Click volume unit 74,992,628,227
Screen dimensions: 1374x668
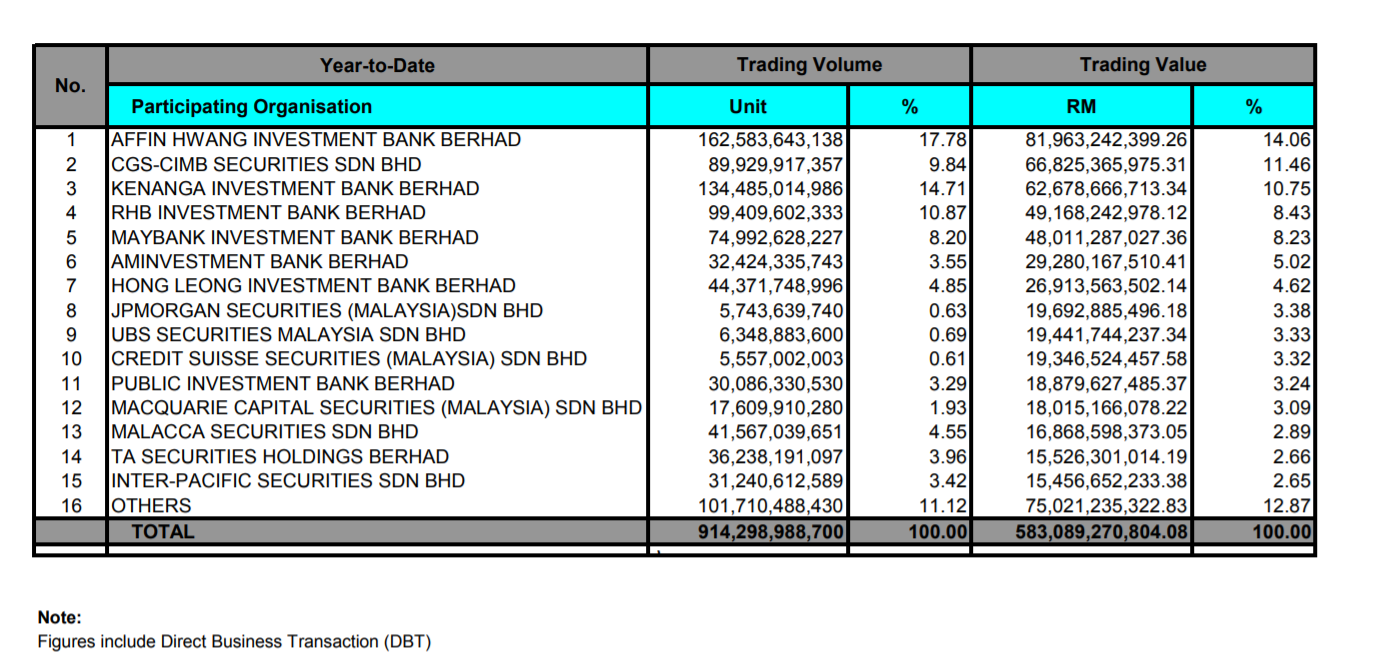(776, 237)
